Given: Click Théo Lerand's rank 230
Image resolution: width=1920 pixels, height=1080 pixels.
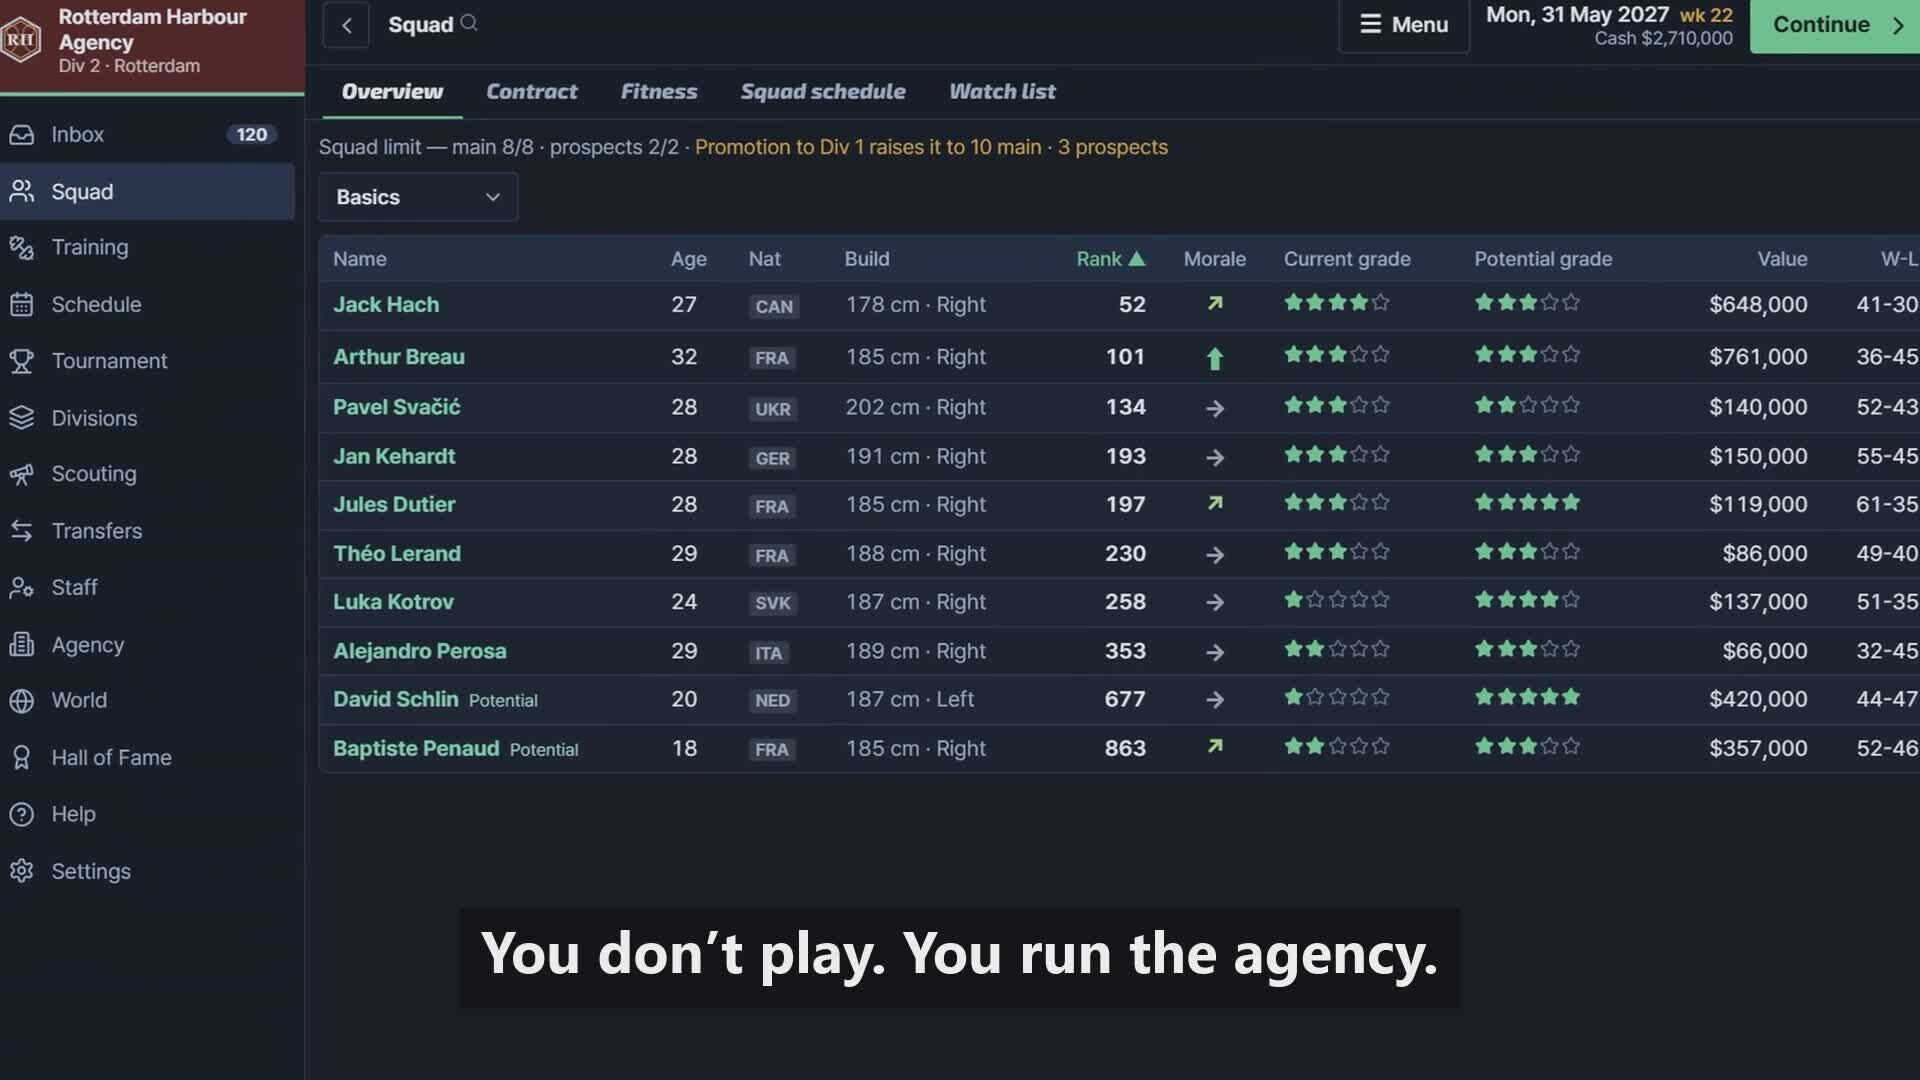Looking at the screenshot, I should pos(1125,553).
